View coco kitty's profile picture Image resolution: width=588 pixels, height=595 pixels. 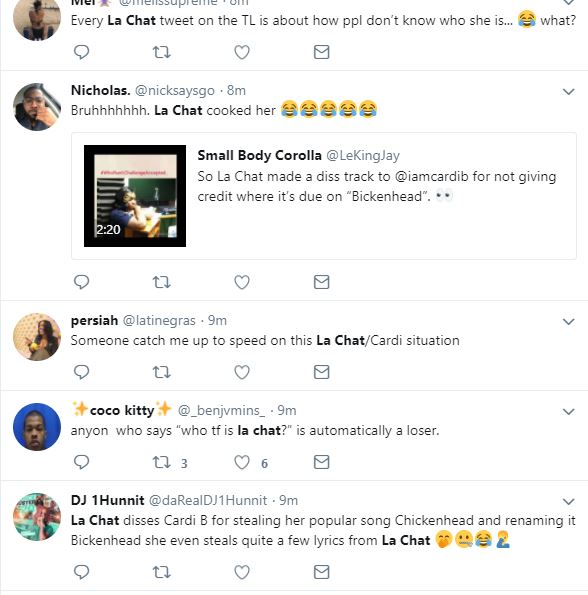tap(37, 427)
